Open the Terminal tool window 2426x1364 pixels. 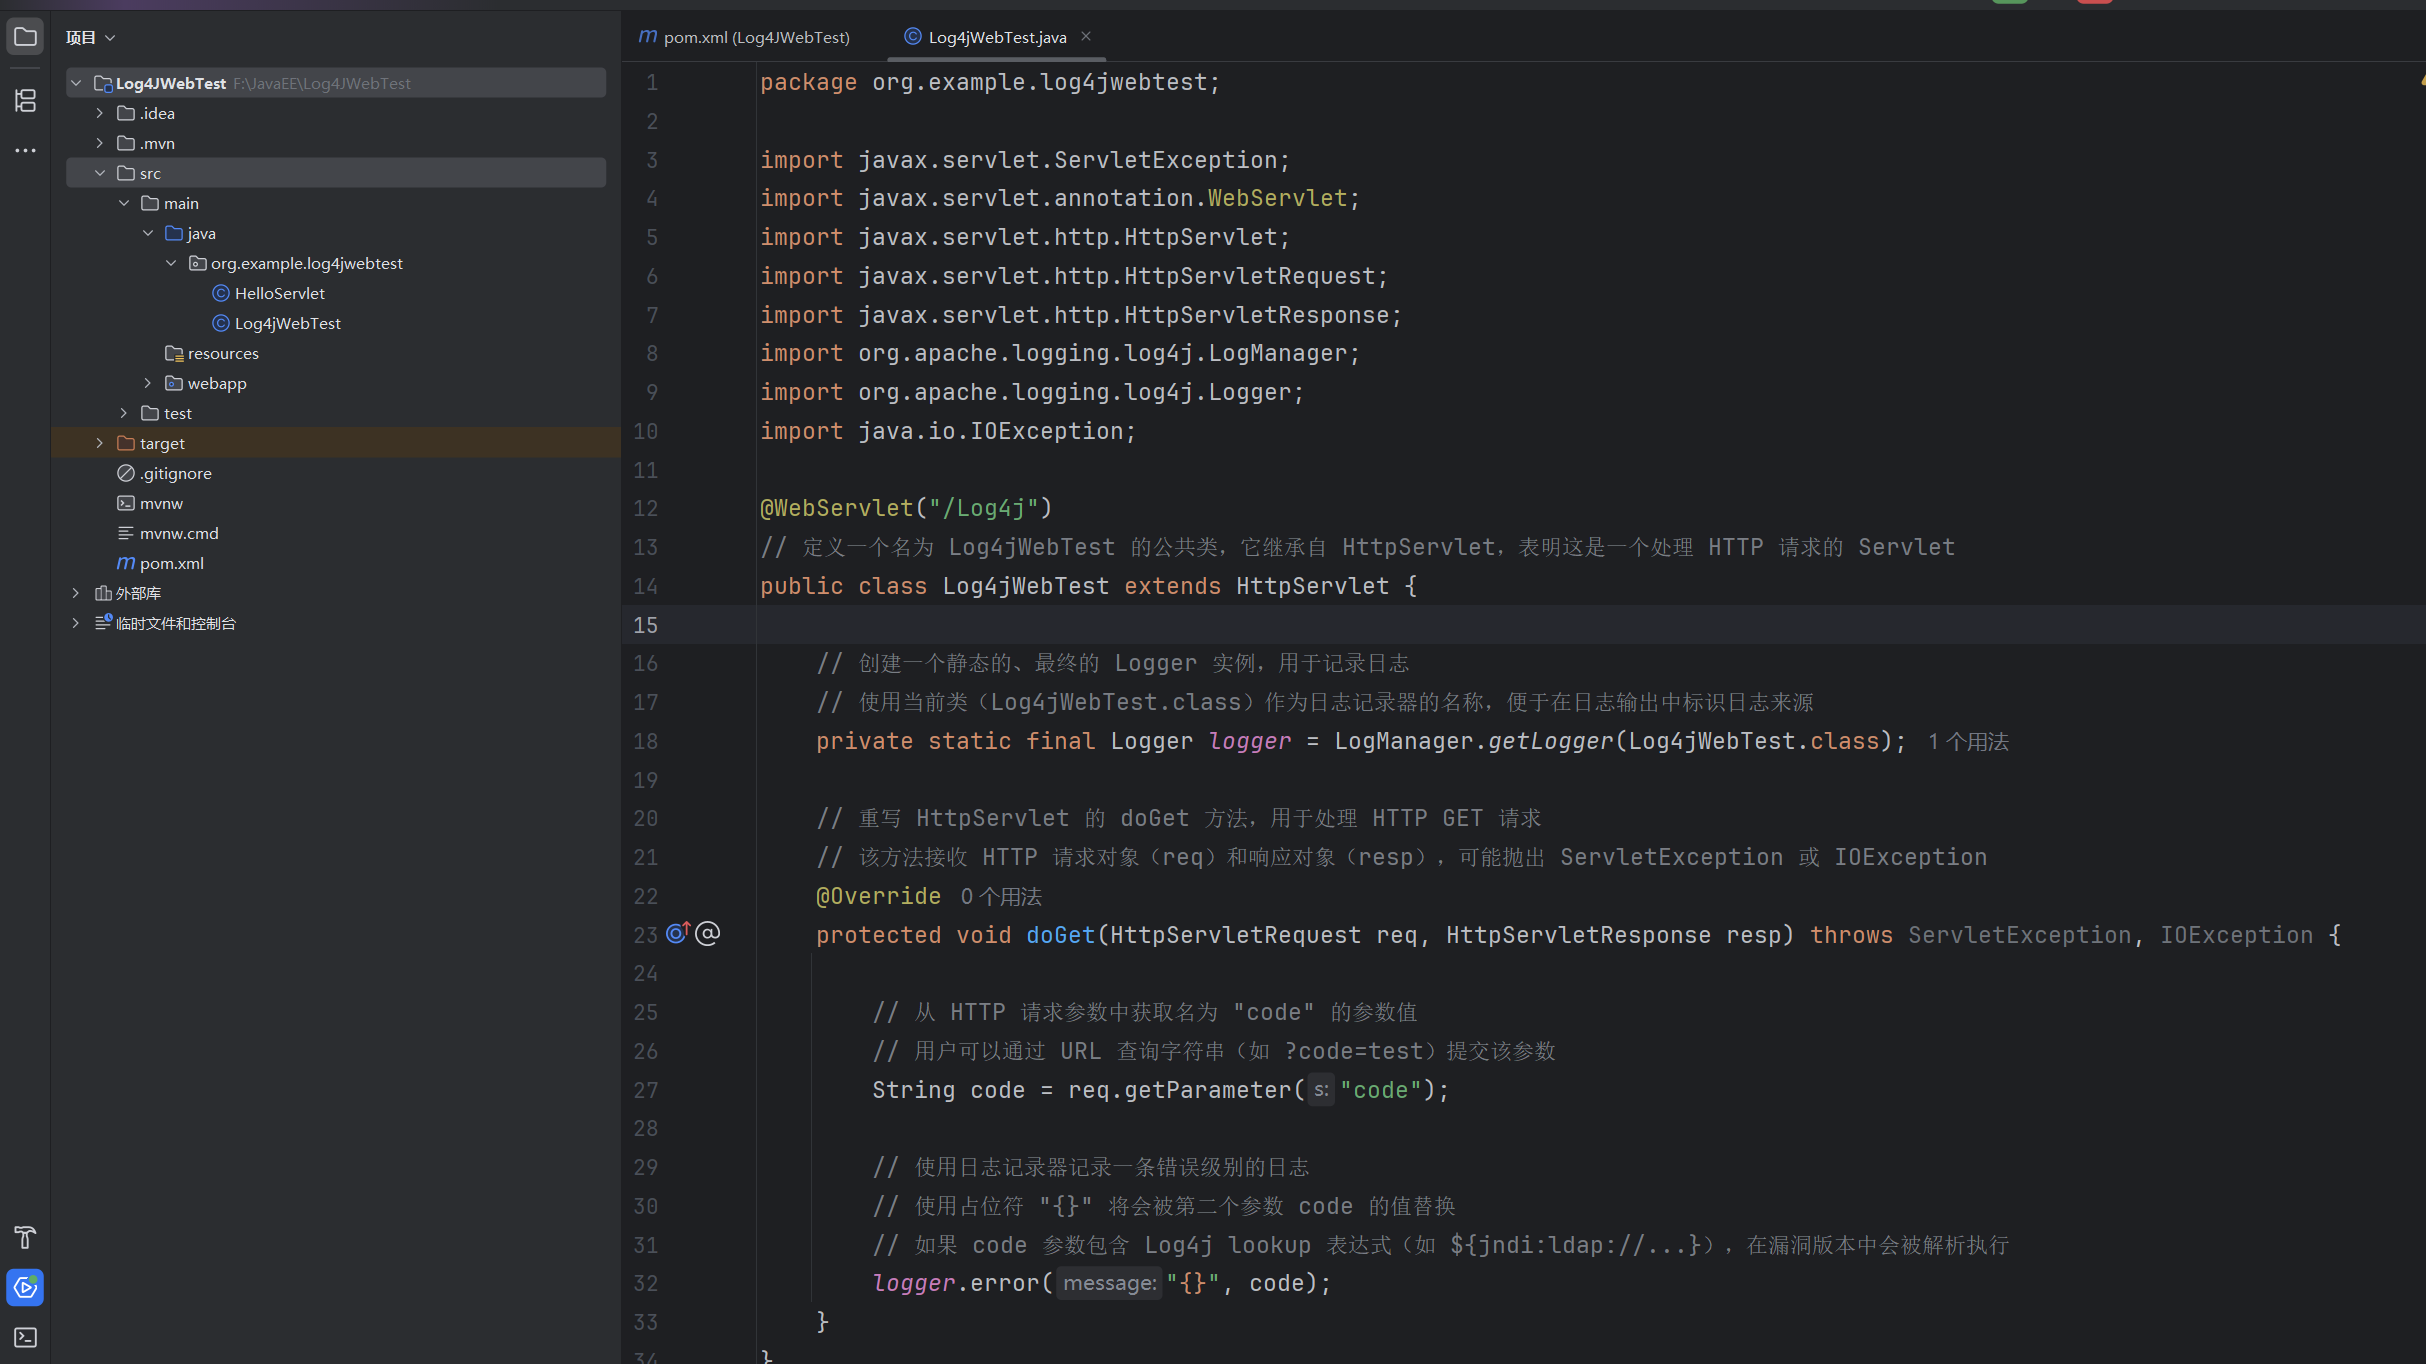[x=25, y=1337]
